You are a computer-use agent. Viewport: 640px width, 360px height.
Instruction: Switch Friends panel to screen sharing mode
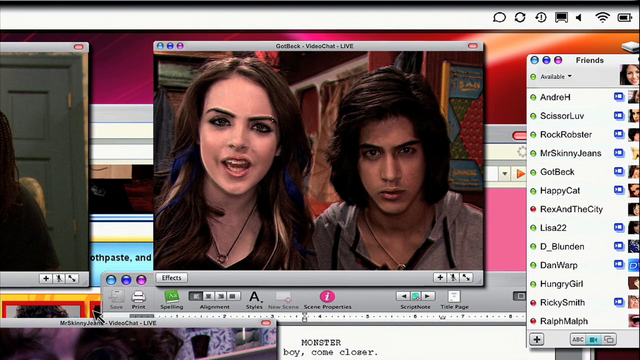pos(609,340)
